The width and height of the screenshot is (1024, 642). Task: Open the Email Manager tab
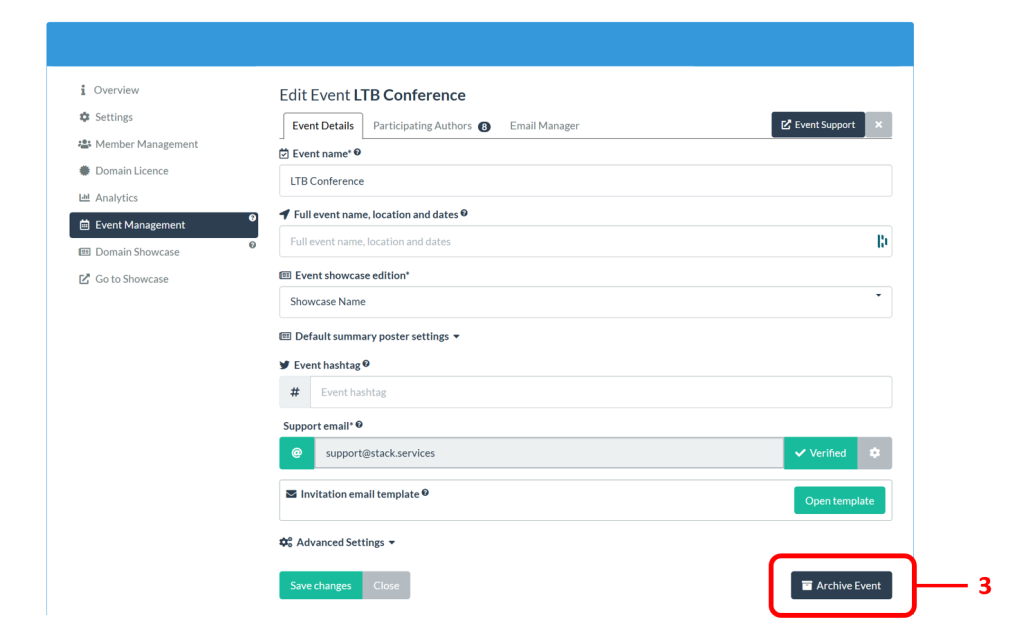click(544, 126)
